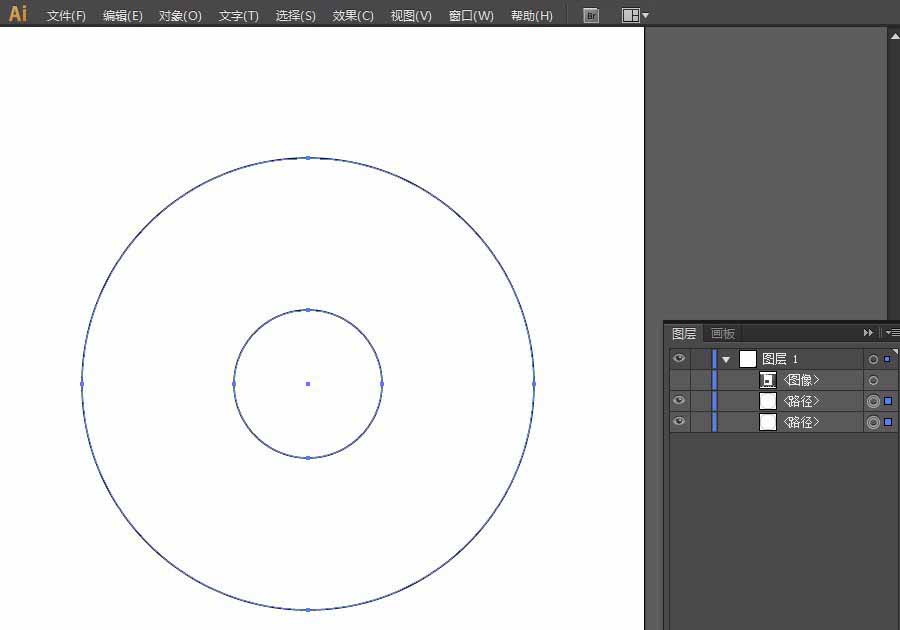Viewport: 900px width, 630px height.
Task: Click the bottom anchor point of the outer circle
Action: point(308,610)
